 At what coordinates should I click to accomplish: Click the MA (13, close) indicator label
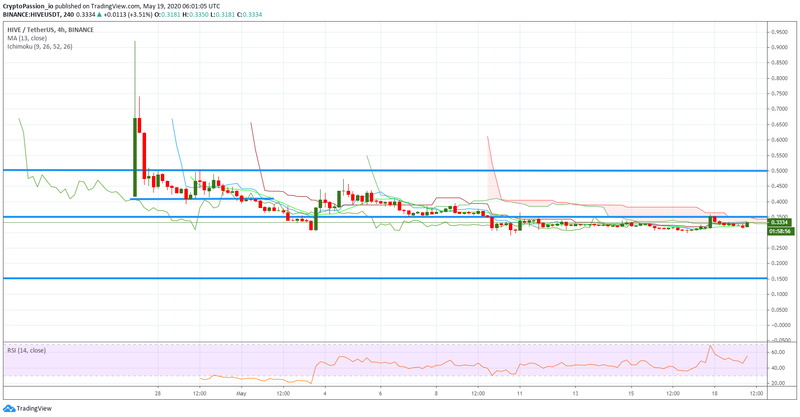(x=27, y=38)
